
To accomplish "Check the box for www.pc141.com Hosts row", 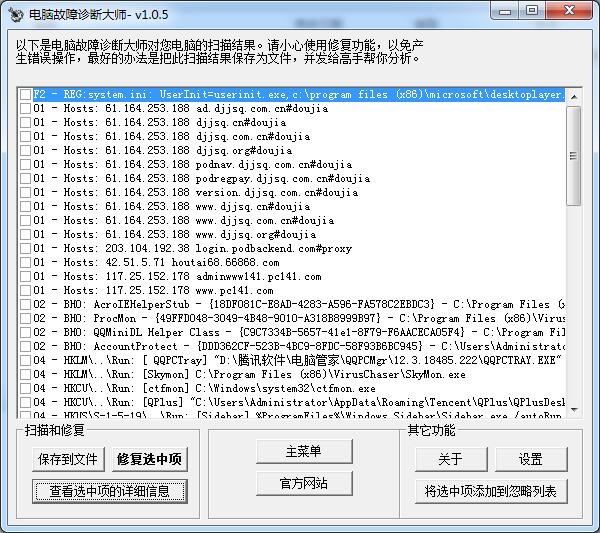I will pos(26,290).
